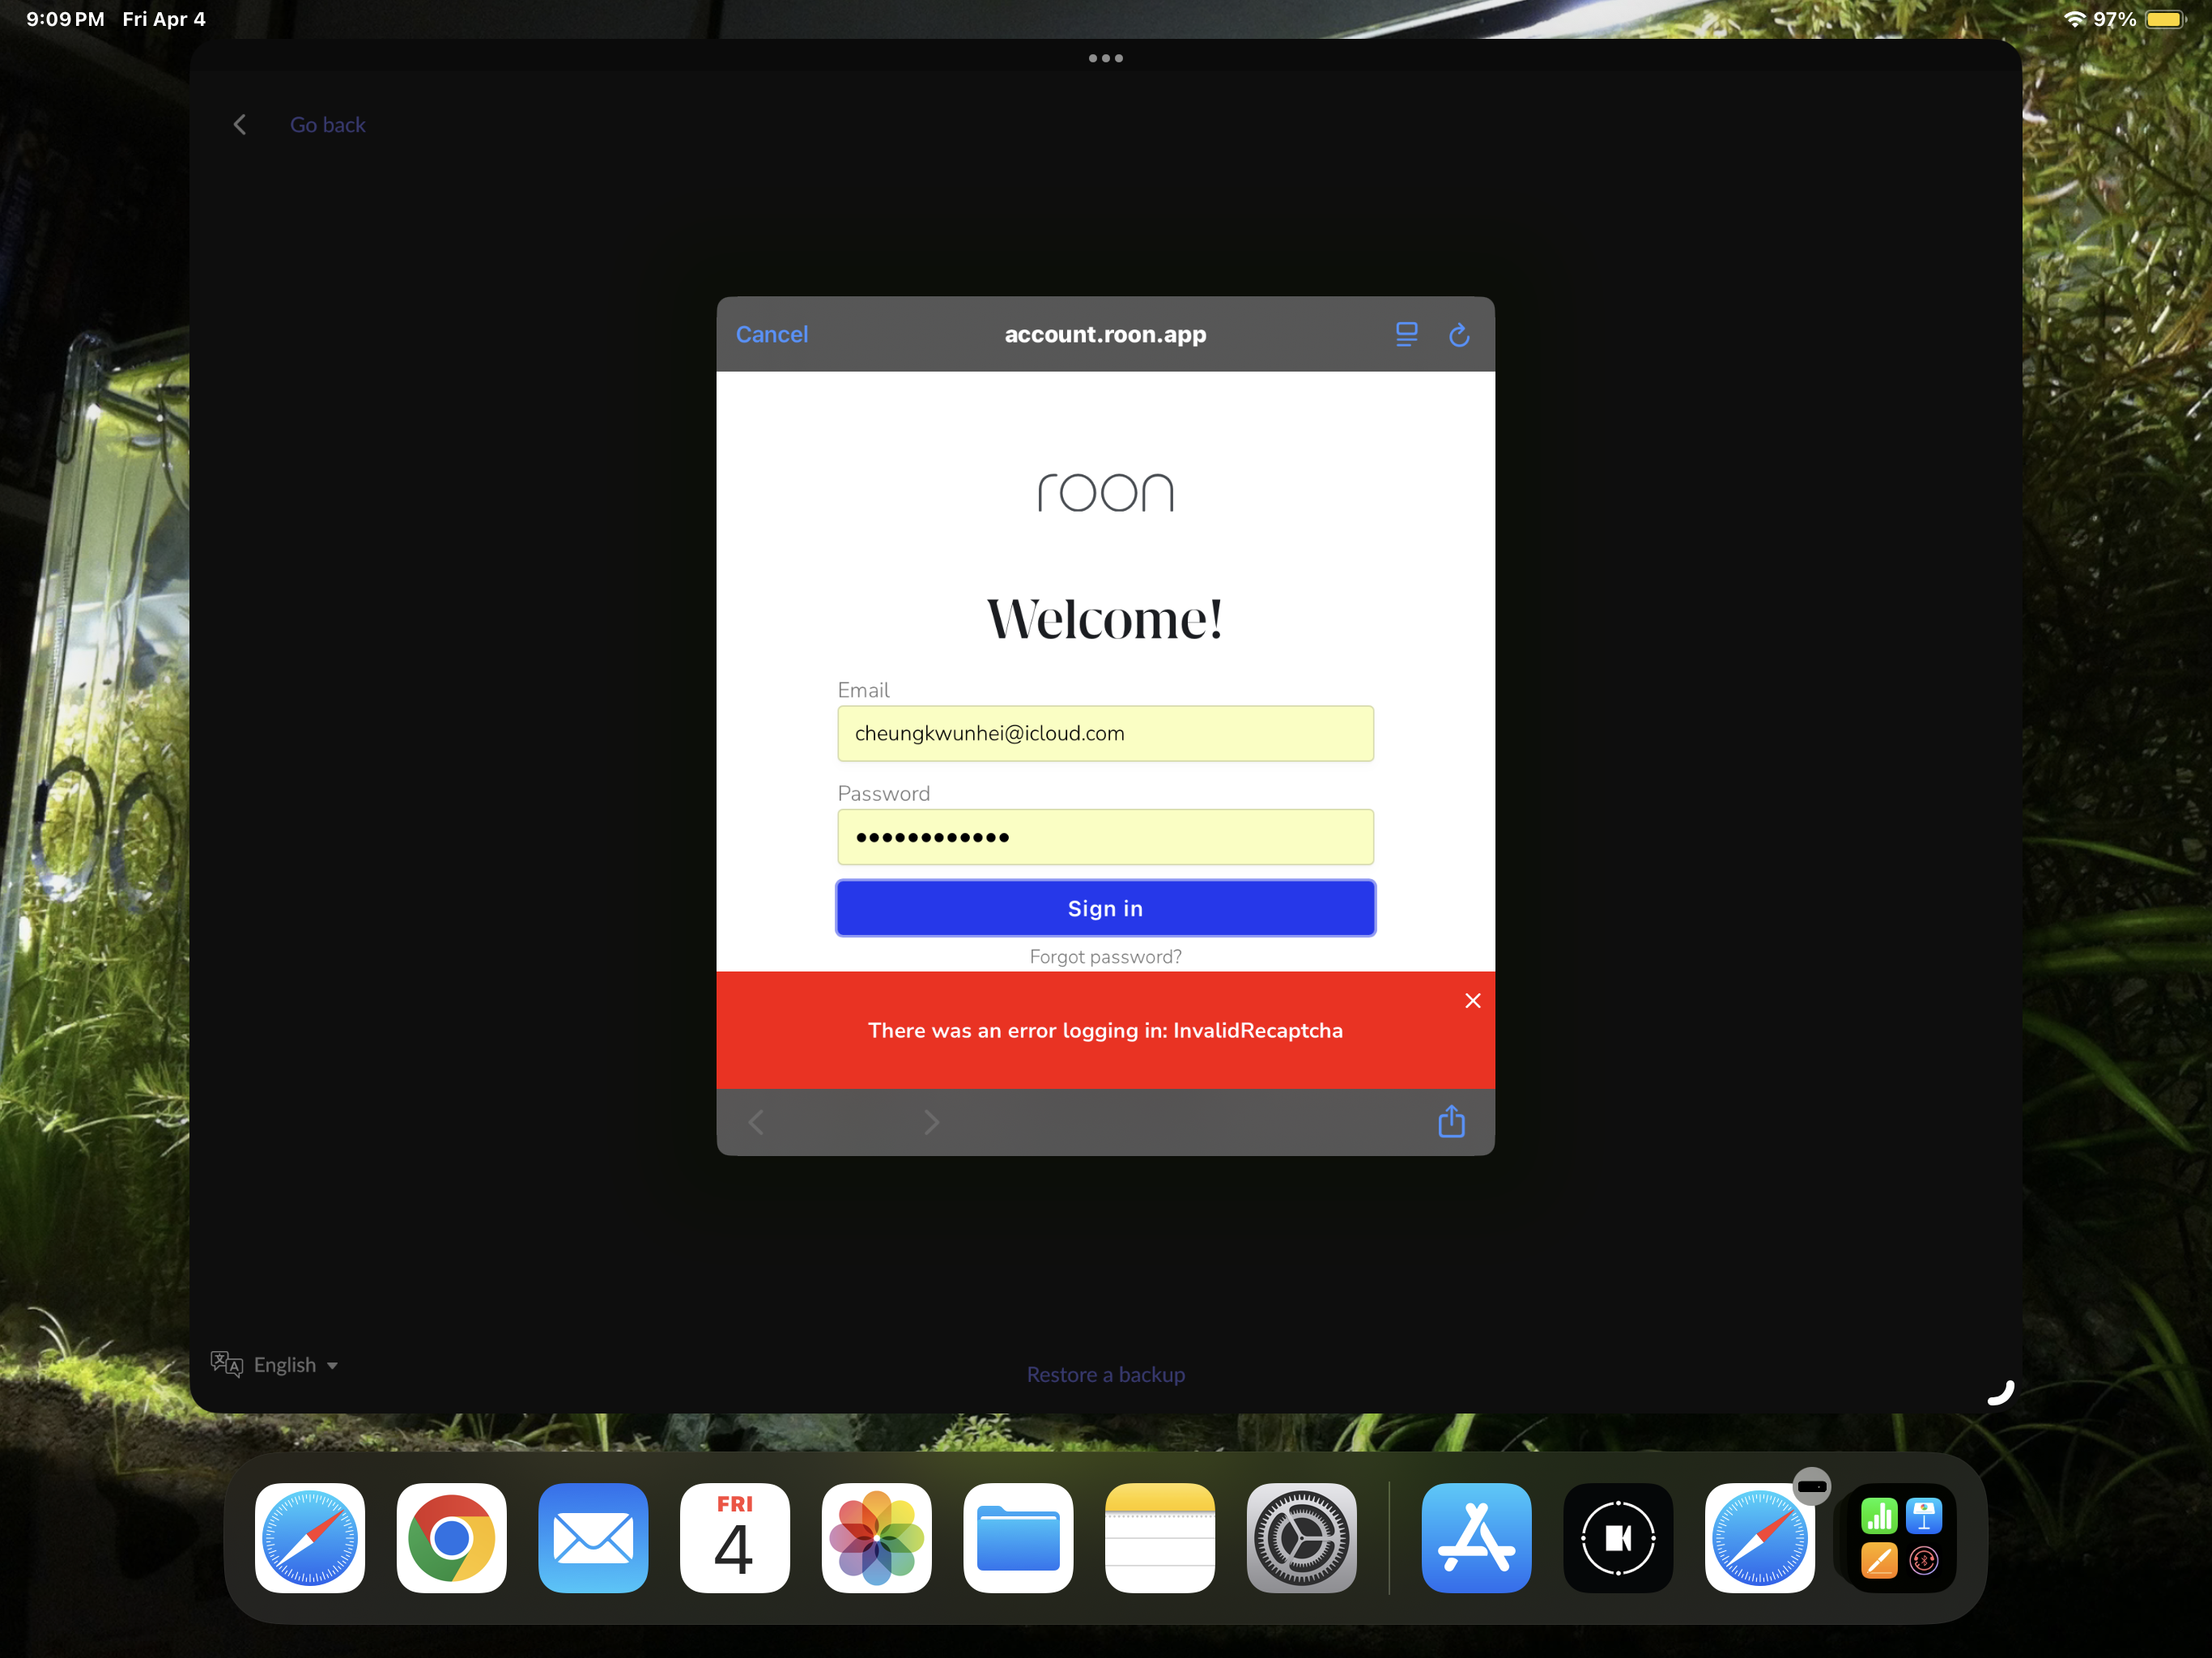Open the three-dot multitasking menu at window top

coord(1105,58)
